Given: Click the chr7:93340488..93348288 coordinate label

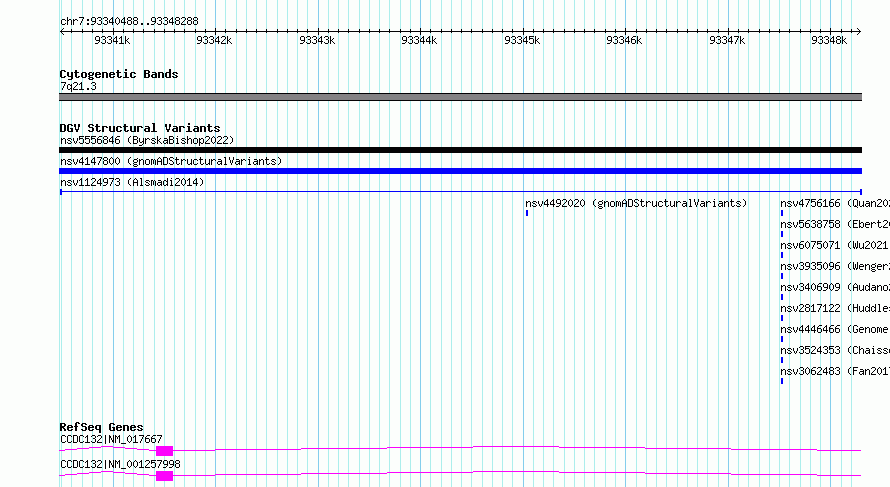Looking at the screenshot, I should tap(129, 21).
